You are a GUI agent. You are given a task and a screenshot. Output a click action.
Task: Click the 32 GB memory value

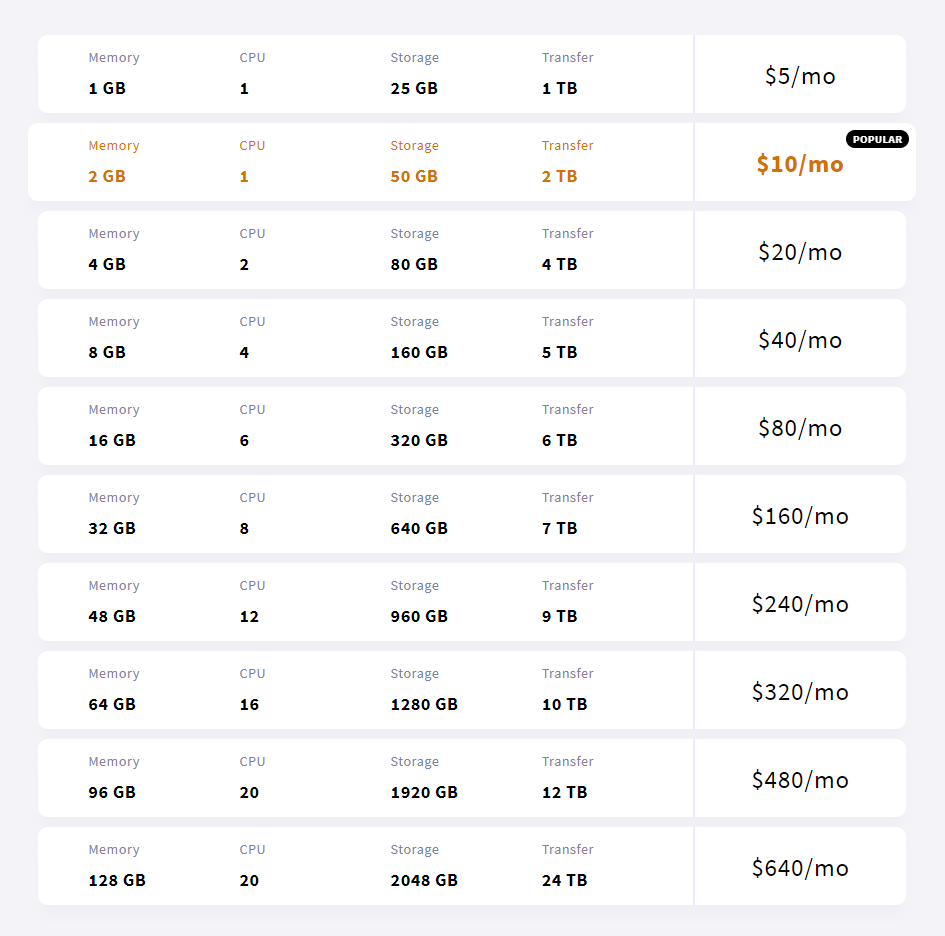coord(112,529)
